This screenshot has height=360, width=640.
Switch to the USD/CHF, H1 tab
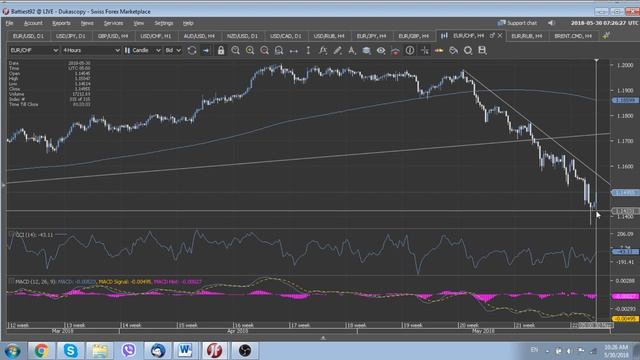pos(156,36)
